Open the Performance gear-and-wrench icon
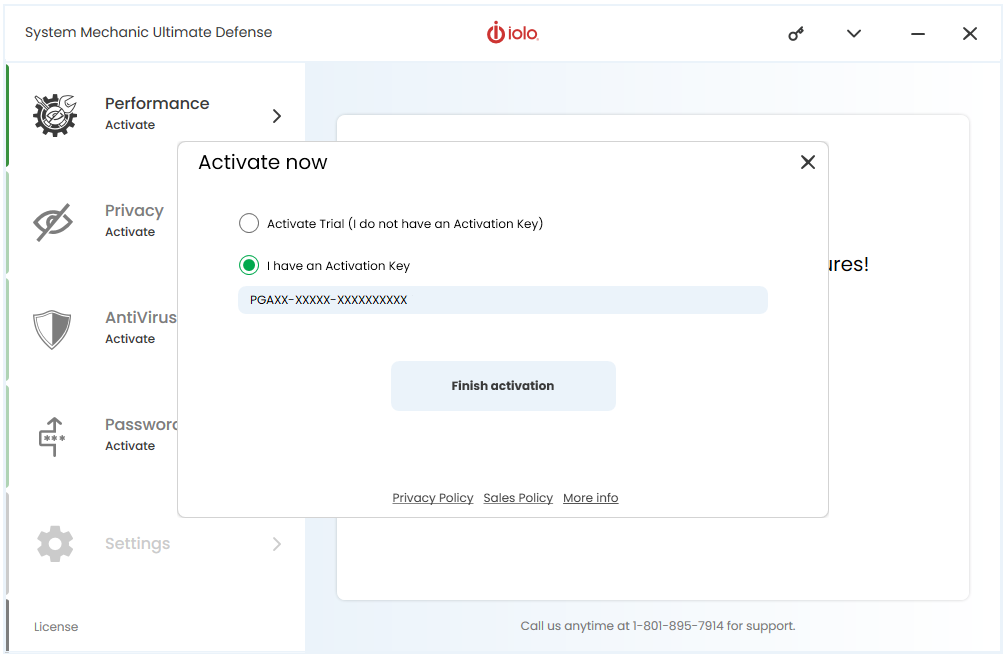The image size is (1008, 657). point(55,115)
